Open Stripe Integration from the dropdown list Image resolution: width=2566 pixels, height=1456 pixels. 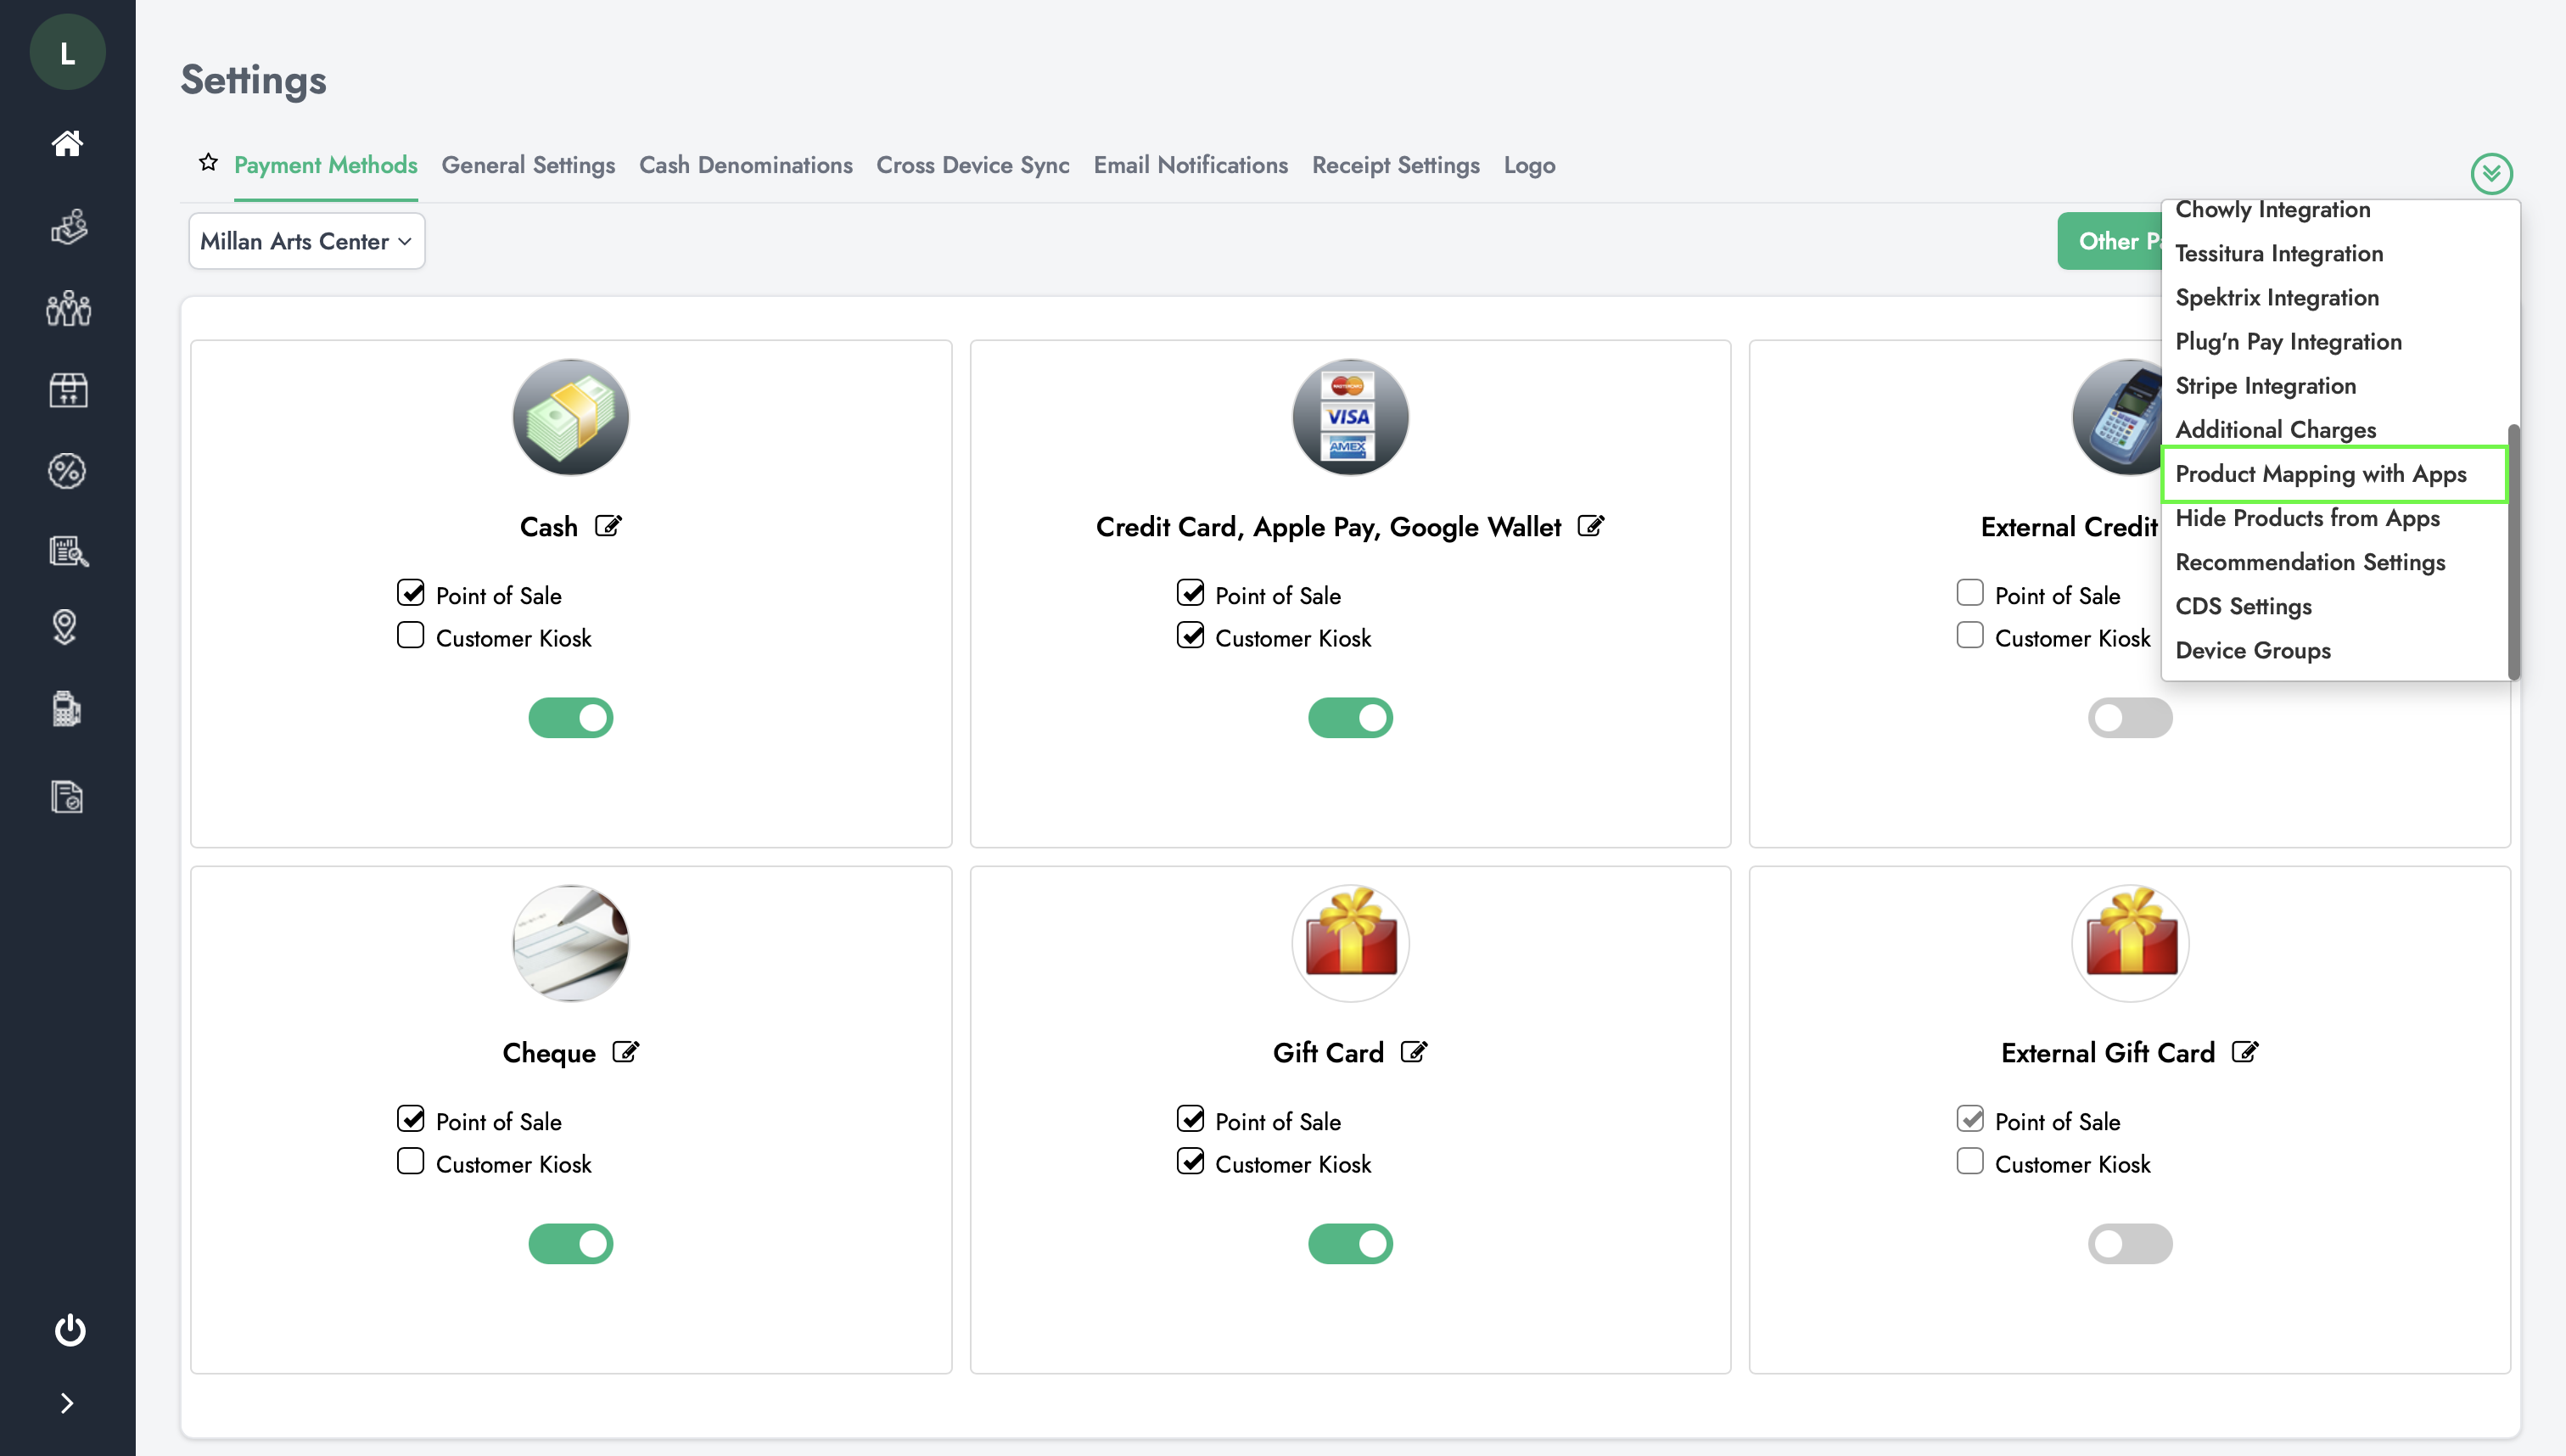(2265, 386)
